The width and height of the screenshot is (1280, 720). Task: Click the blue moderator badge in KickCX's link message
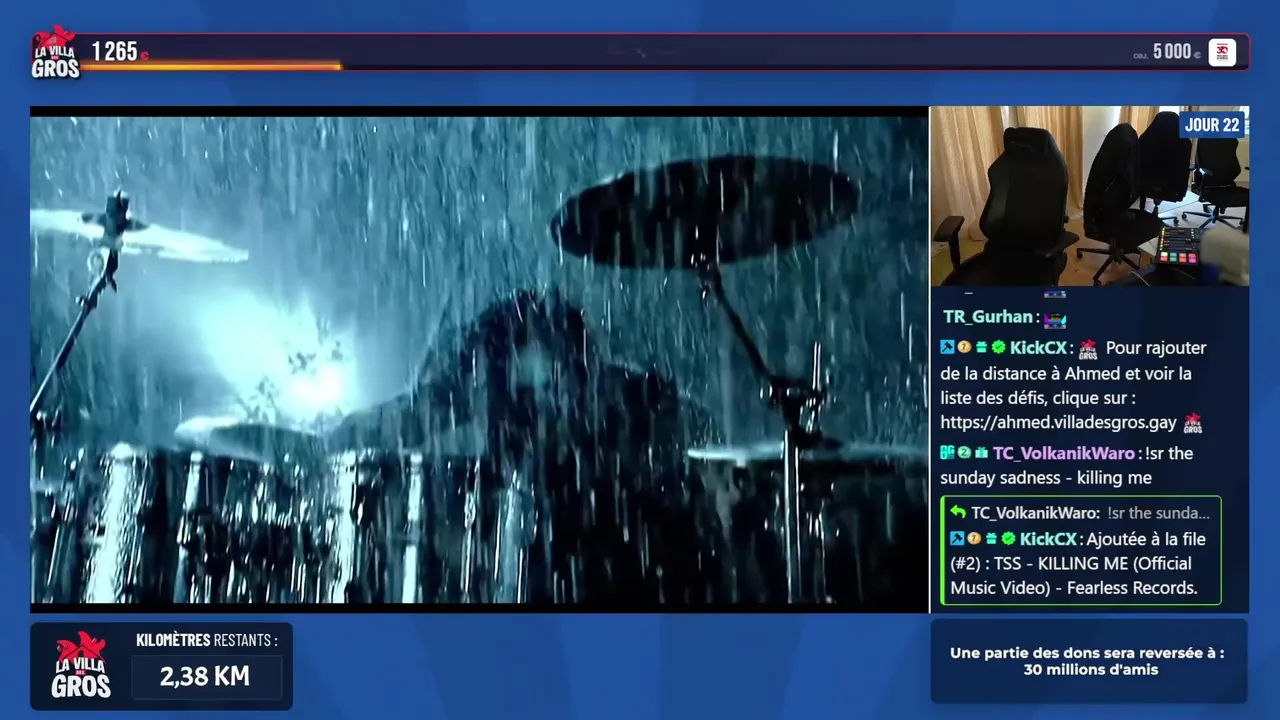click(x=947, y=348)
